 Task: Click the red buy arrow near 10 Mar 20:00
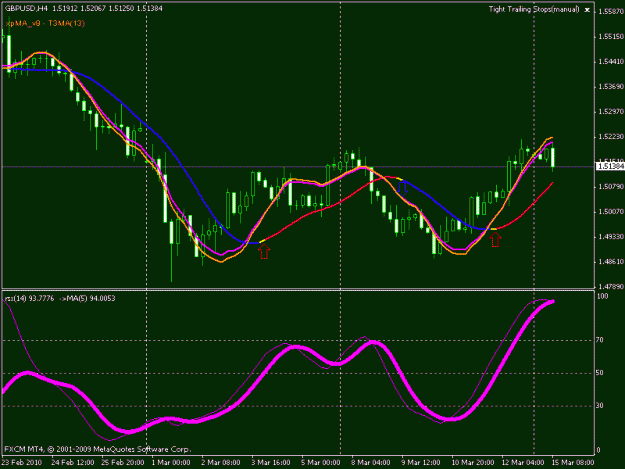(495, 239)
